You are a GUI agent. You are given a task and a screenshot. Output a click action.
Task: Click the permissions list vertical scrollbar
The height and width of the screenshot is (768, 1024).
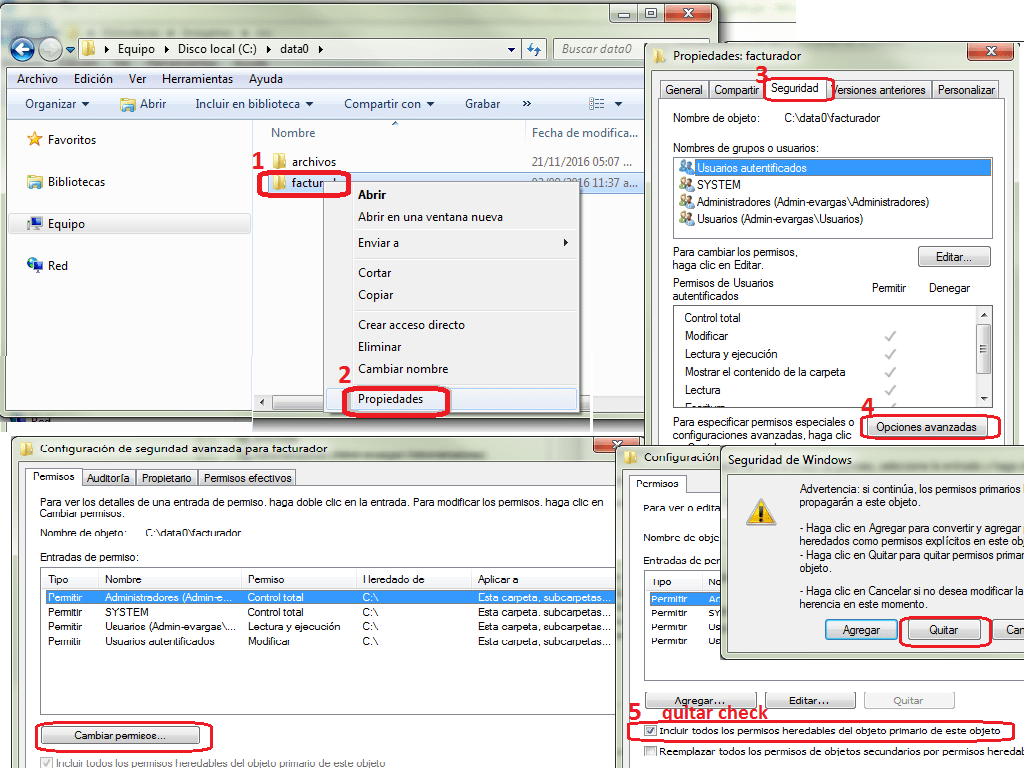pos(984,350)
